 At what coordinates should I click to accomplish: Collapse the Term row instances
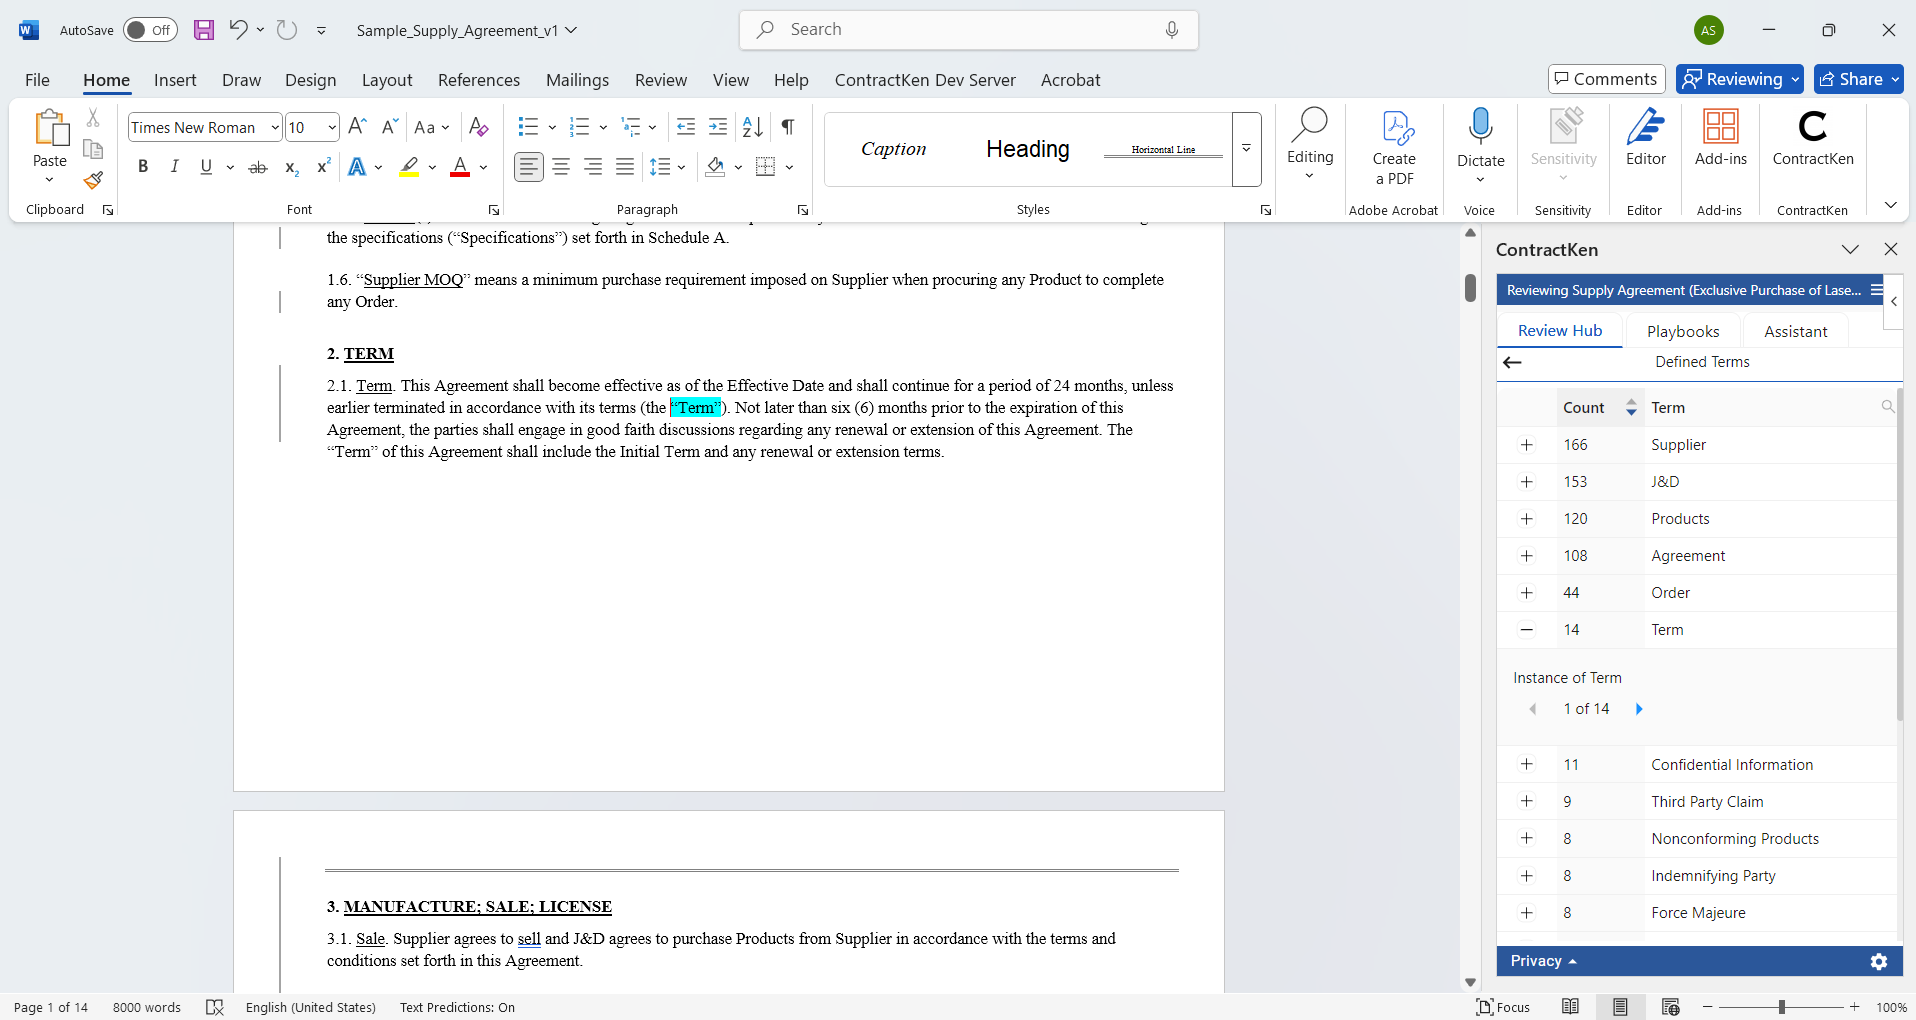(x=1527, y=630)
